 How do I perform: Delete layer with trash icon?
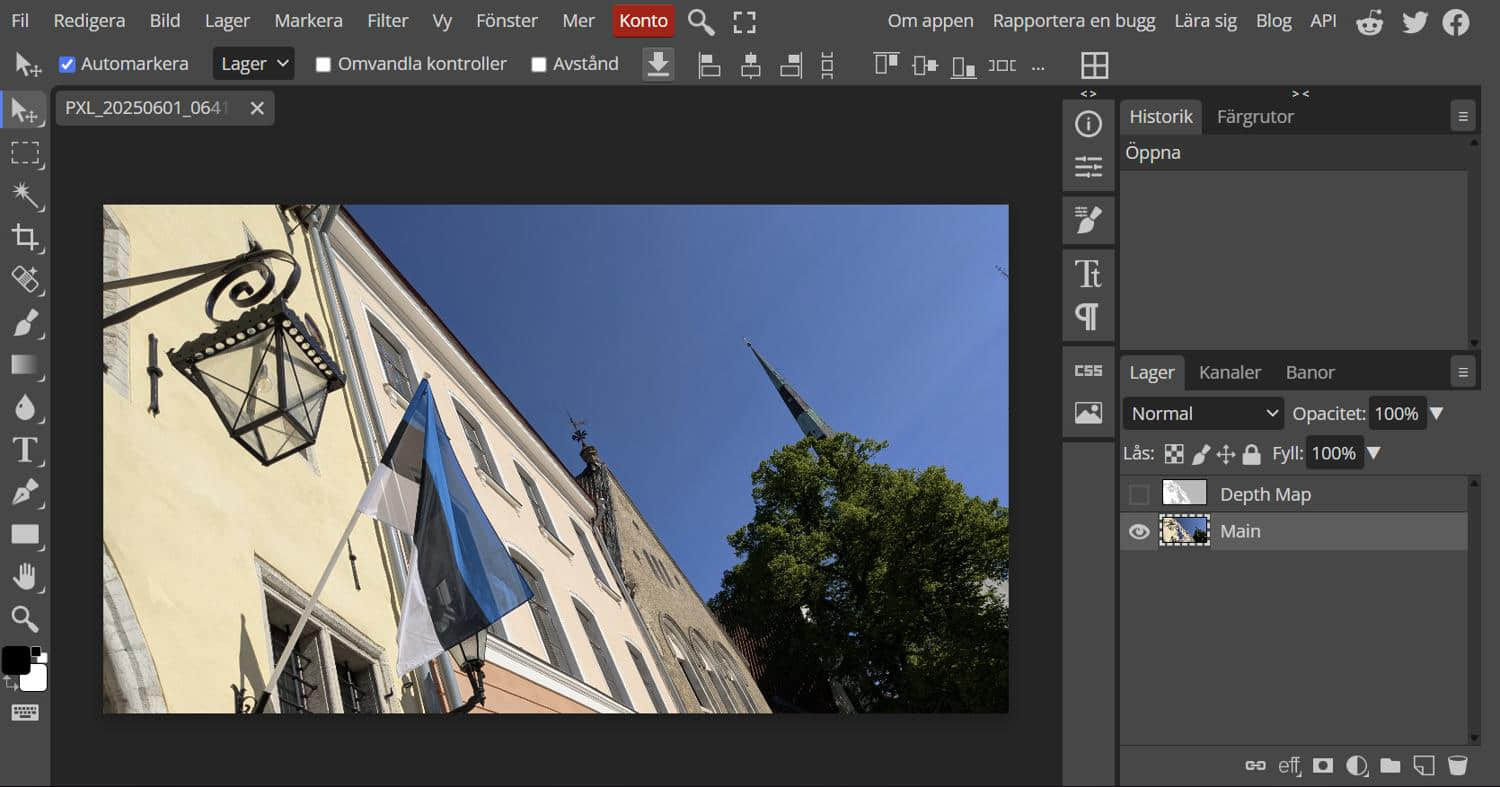pyautogui.click(x=1457, y=765)
